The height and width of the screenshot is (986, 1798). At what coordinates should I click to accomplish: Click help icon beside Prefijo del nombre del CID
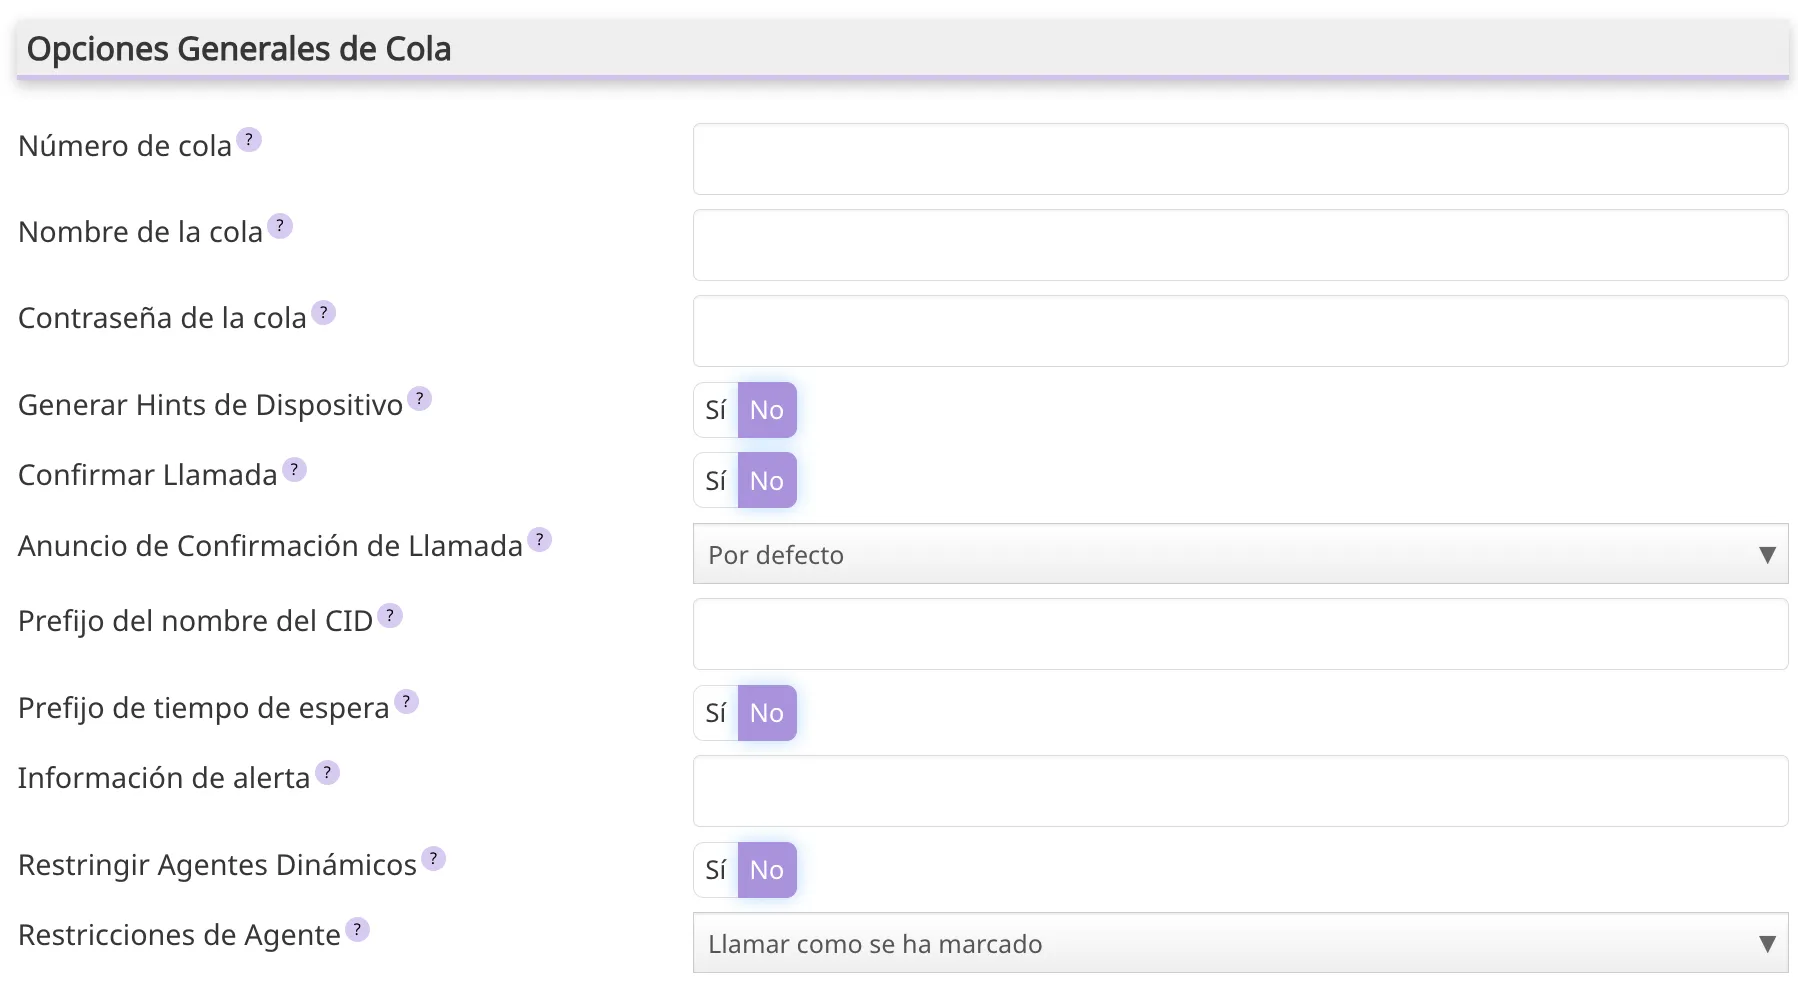coord(390,616)
